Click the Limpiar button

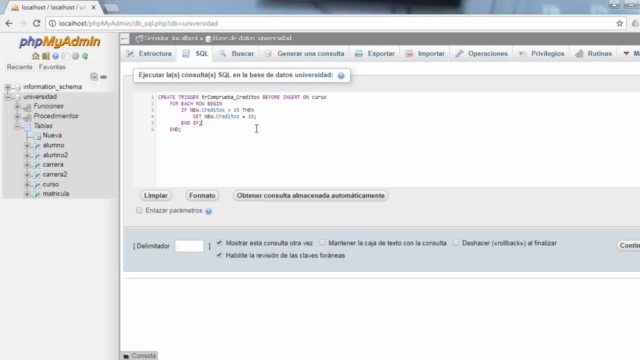tap(156, 196)
